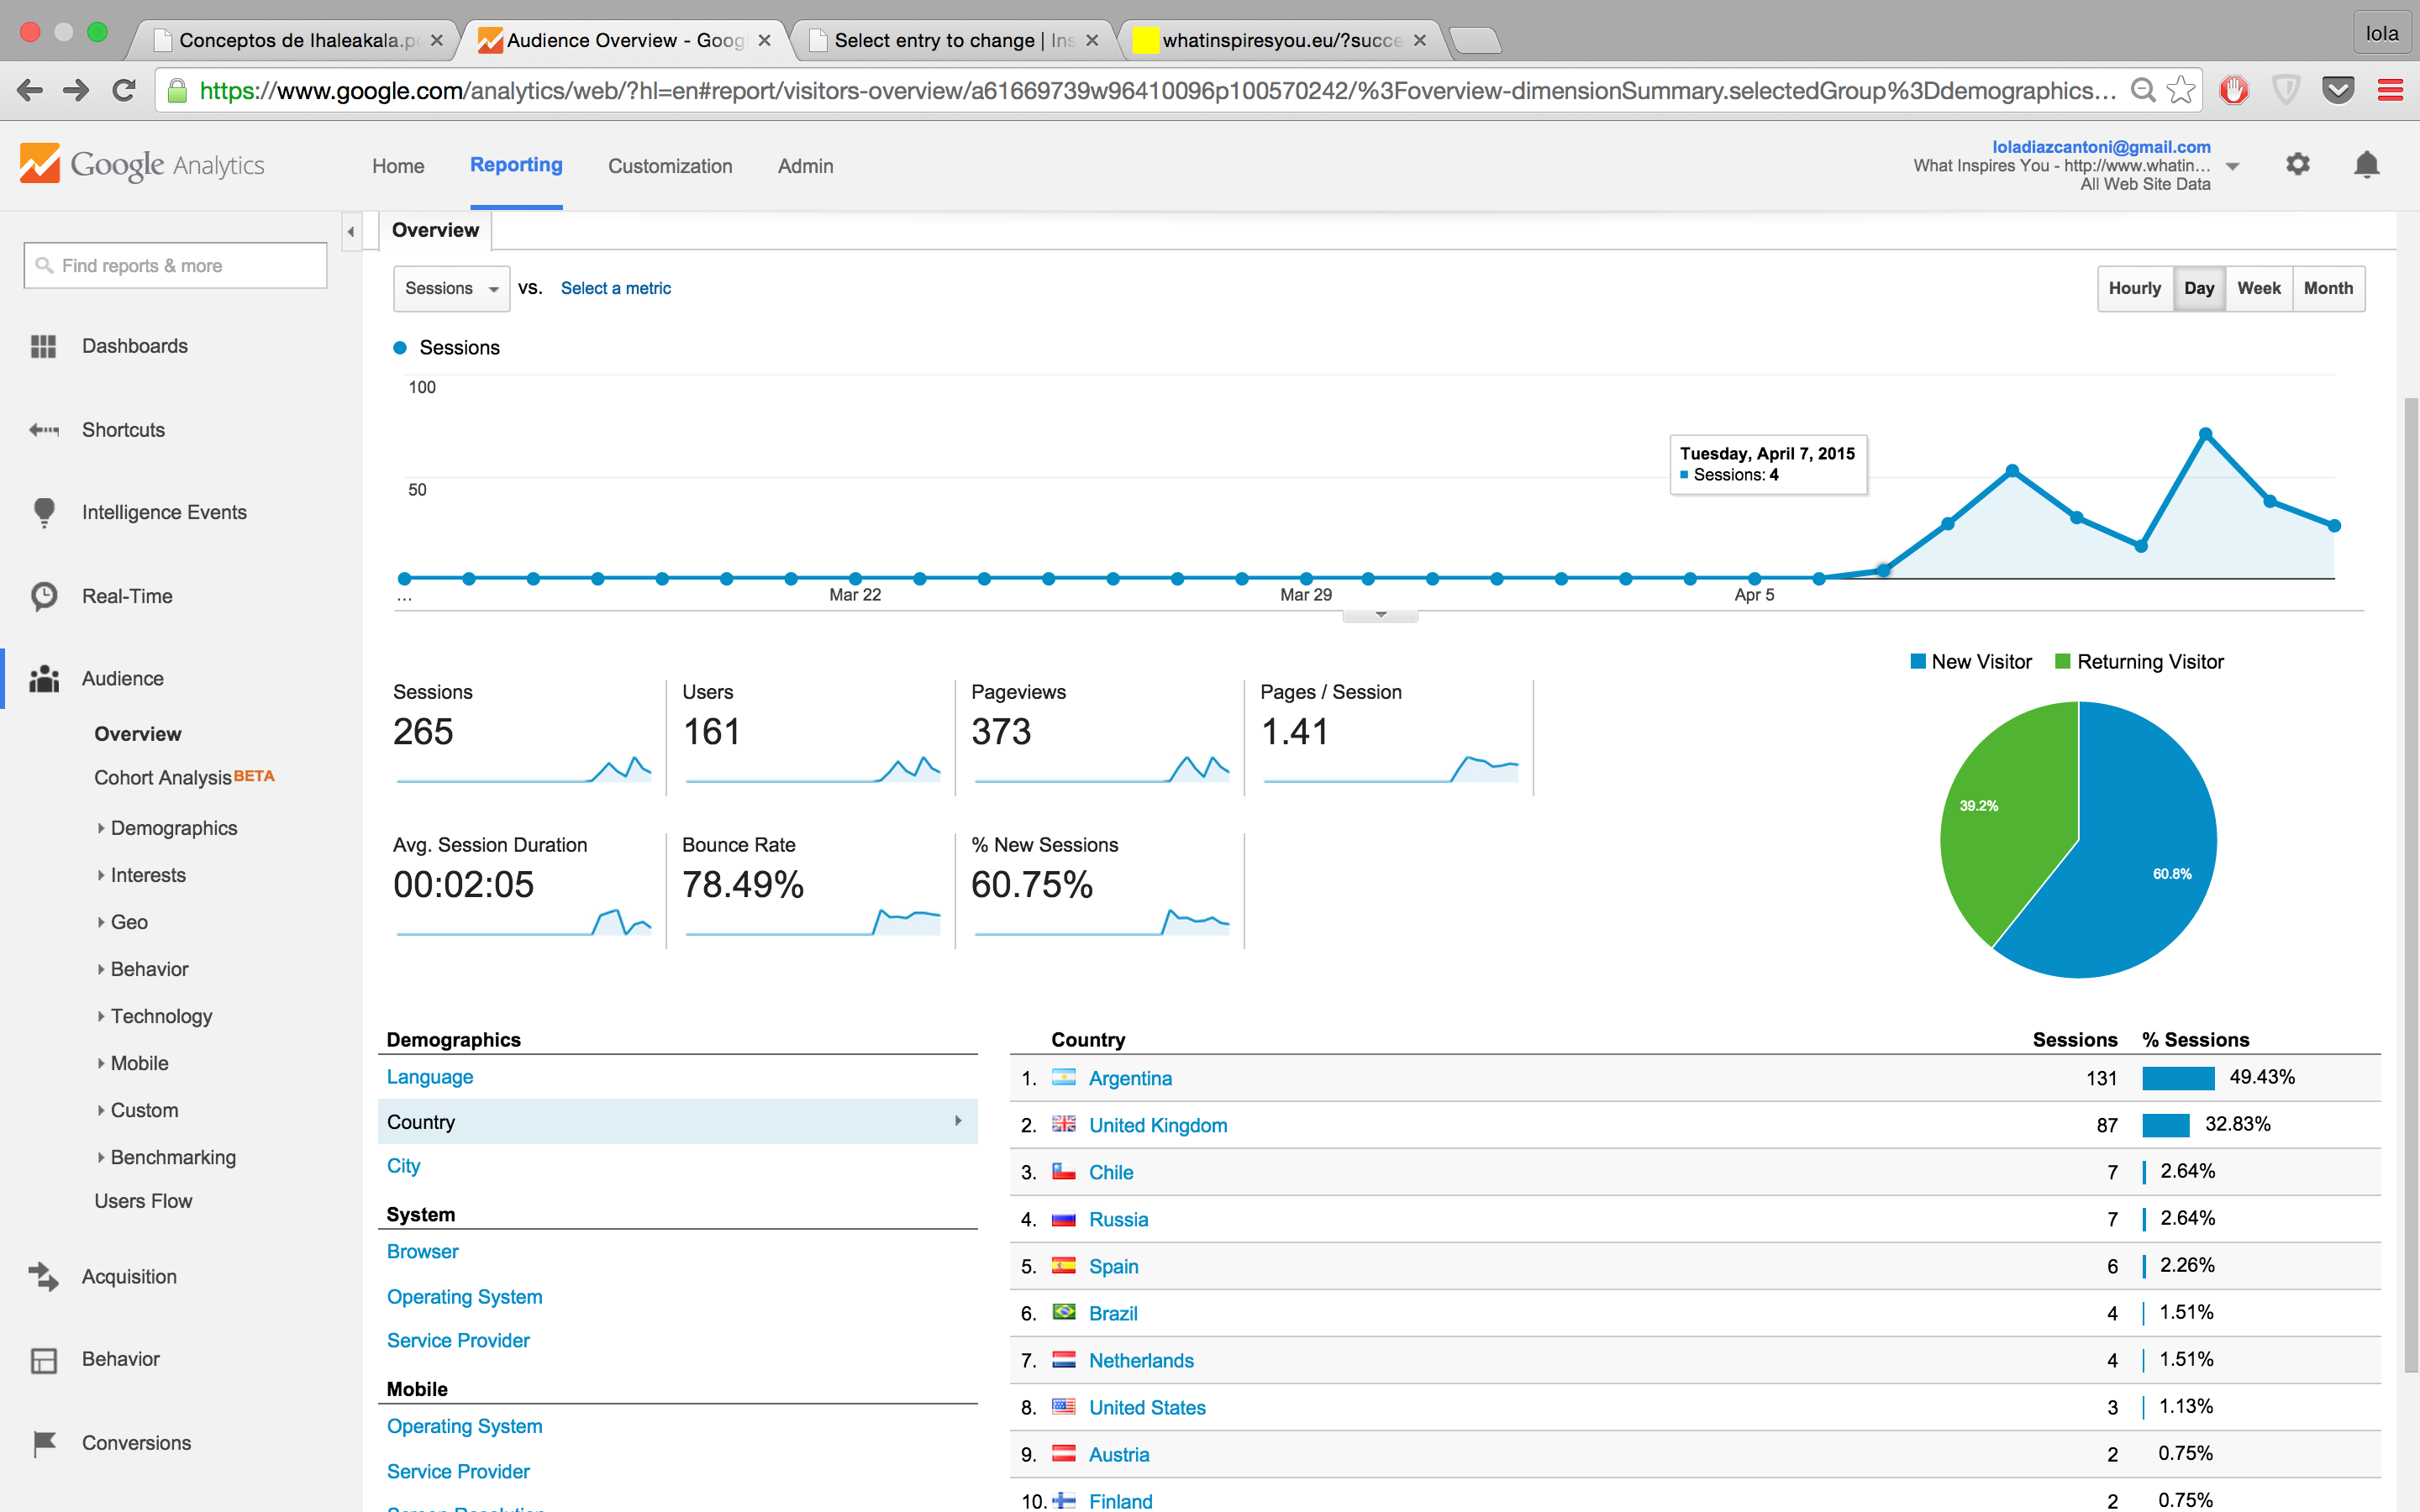Image resolution: width=2420 pixels, height=1512 pixels.
Task: Click the Intelligence Events lightbulb icon
Action: (43, 512)
